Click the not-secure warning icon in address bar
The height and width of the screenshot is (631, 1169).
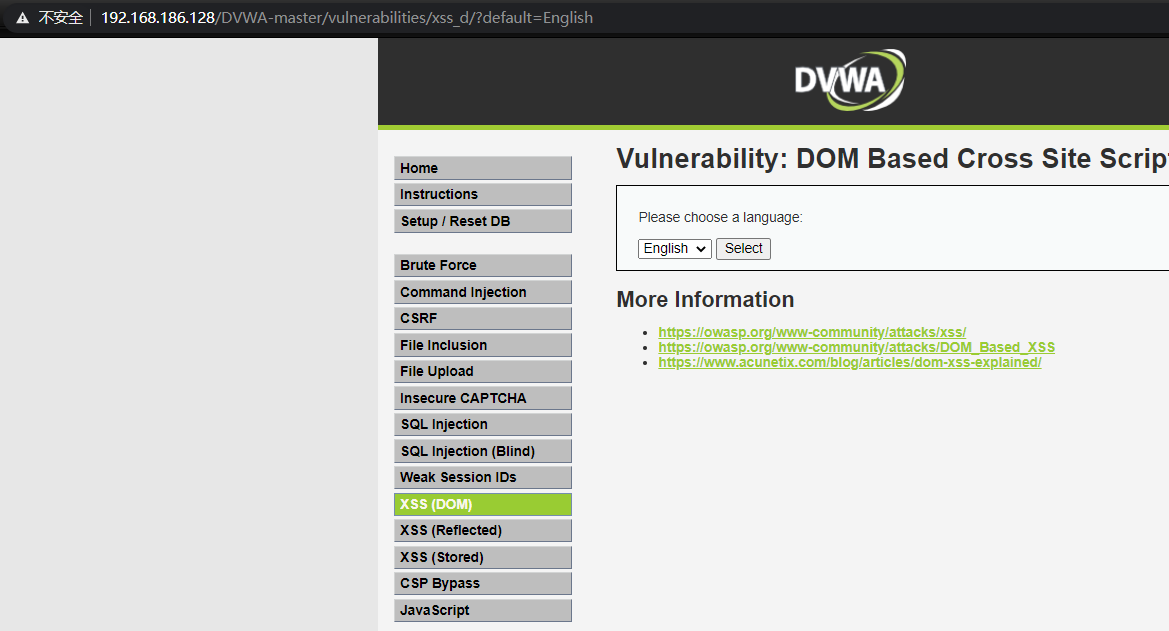tap(22, 18)
